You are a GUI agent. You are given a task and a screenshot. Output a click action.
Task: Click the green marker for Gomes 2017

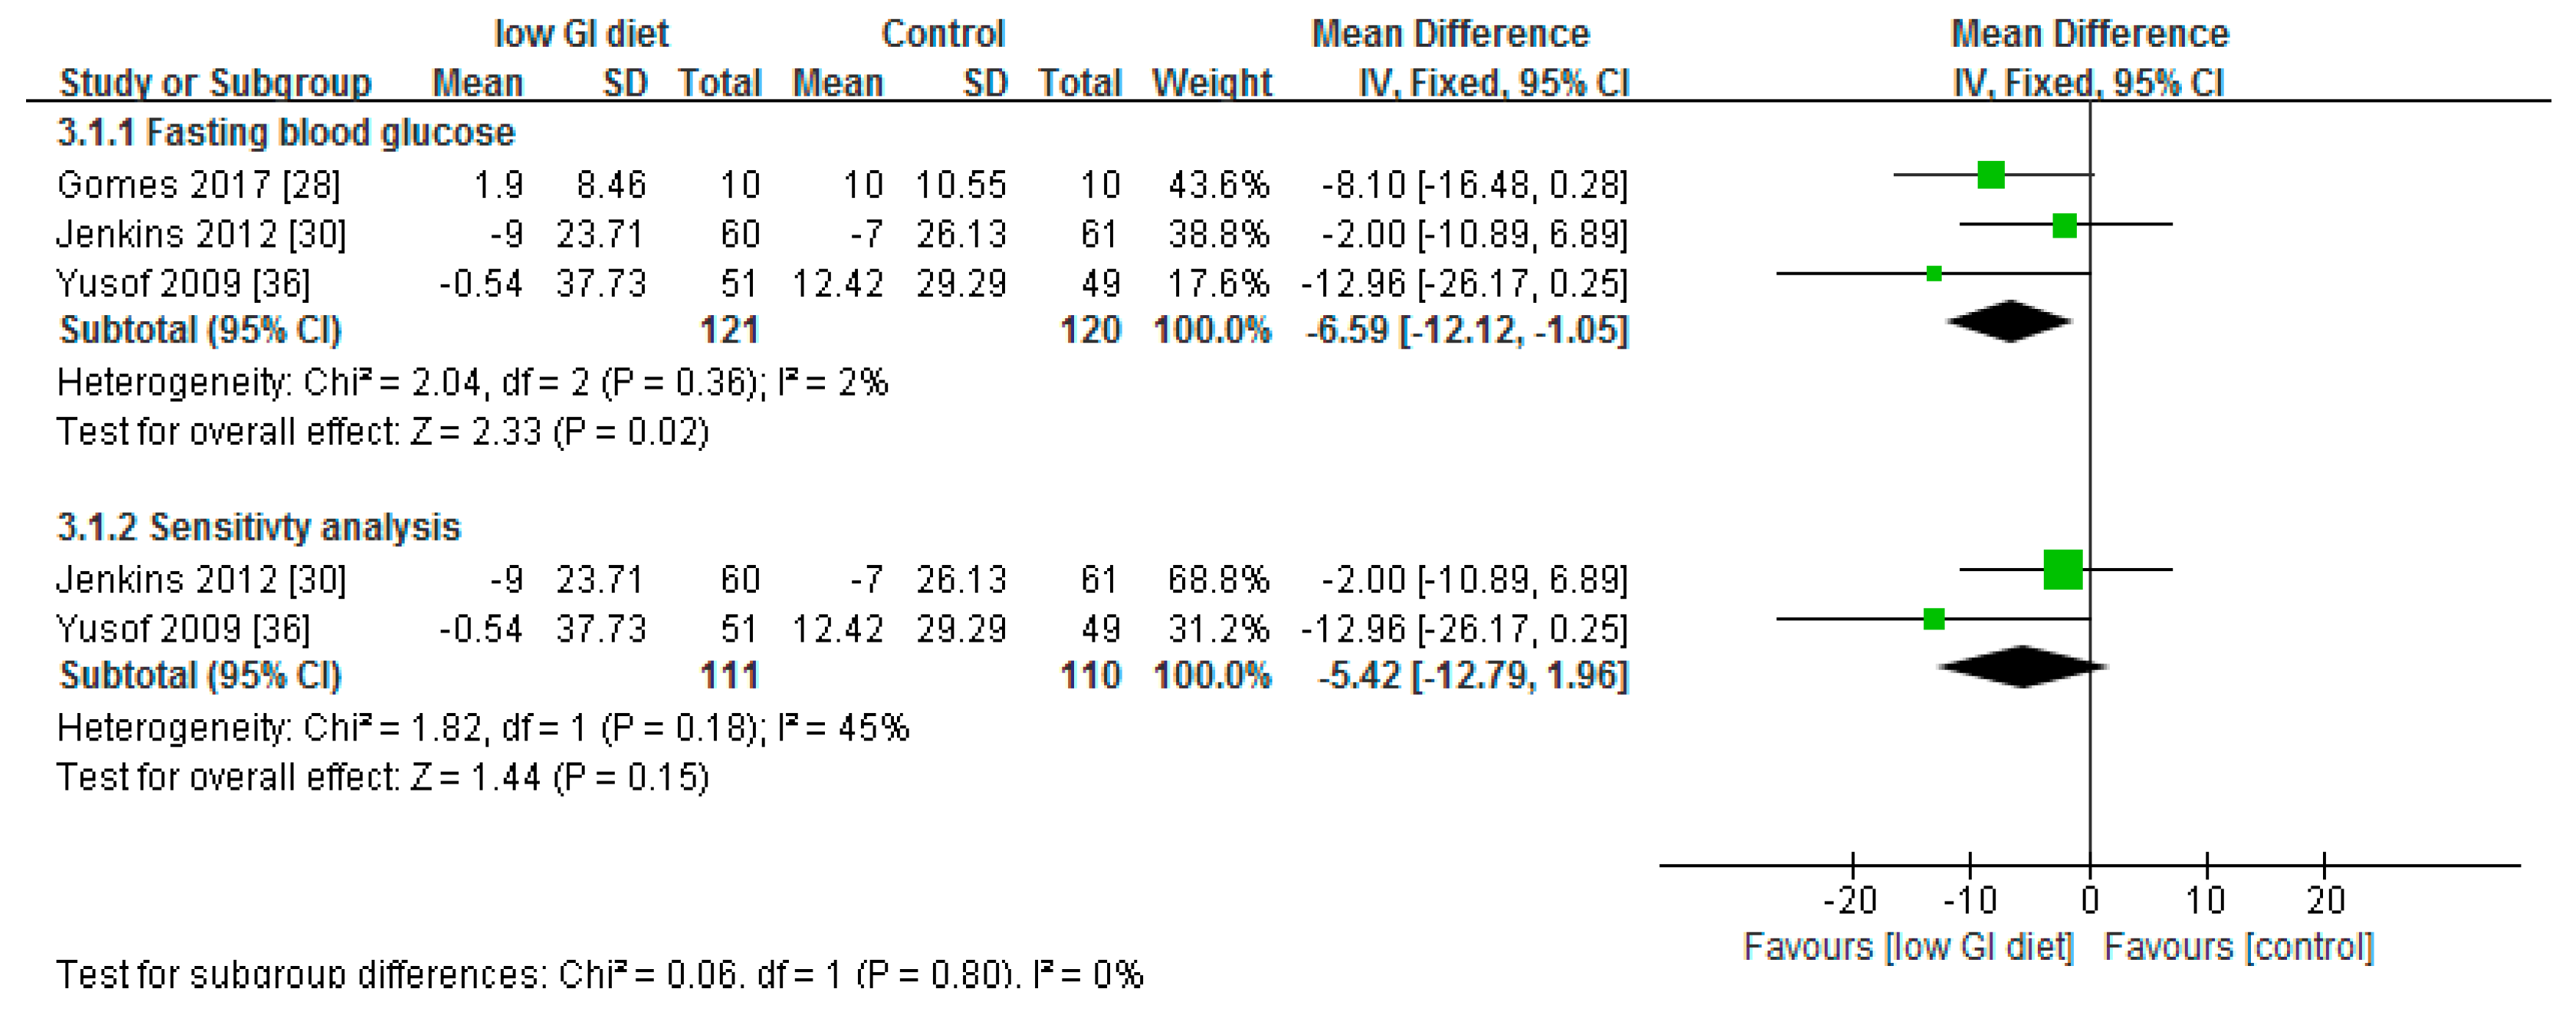pos(1990,175)
